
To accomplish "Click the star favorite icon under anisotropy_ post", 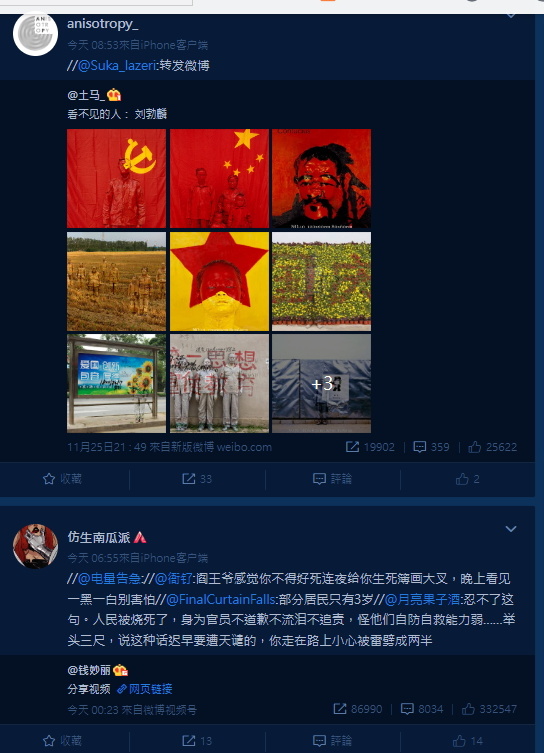I will tap(49, 479).
